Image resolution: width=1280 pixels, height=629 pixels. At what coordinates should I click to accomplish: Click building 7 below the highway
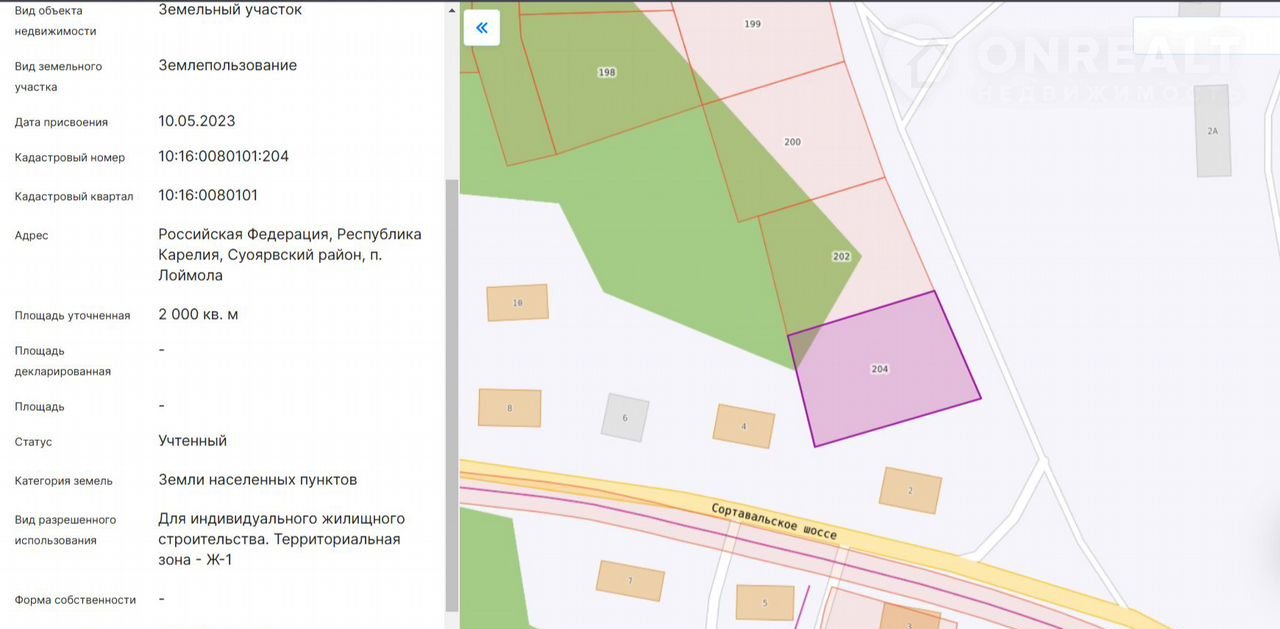coord(630,581)
